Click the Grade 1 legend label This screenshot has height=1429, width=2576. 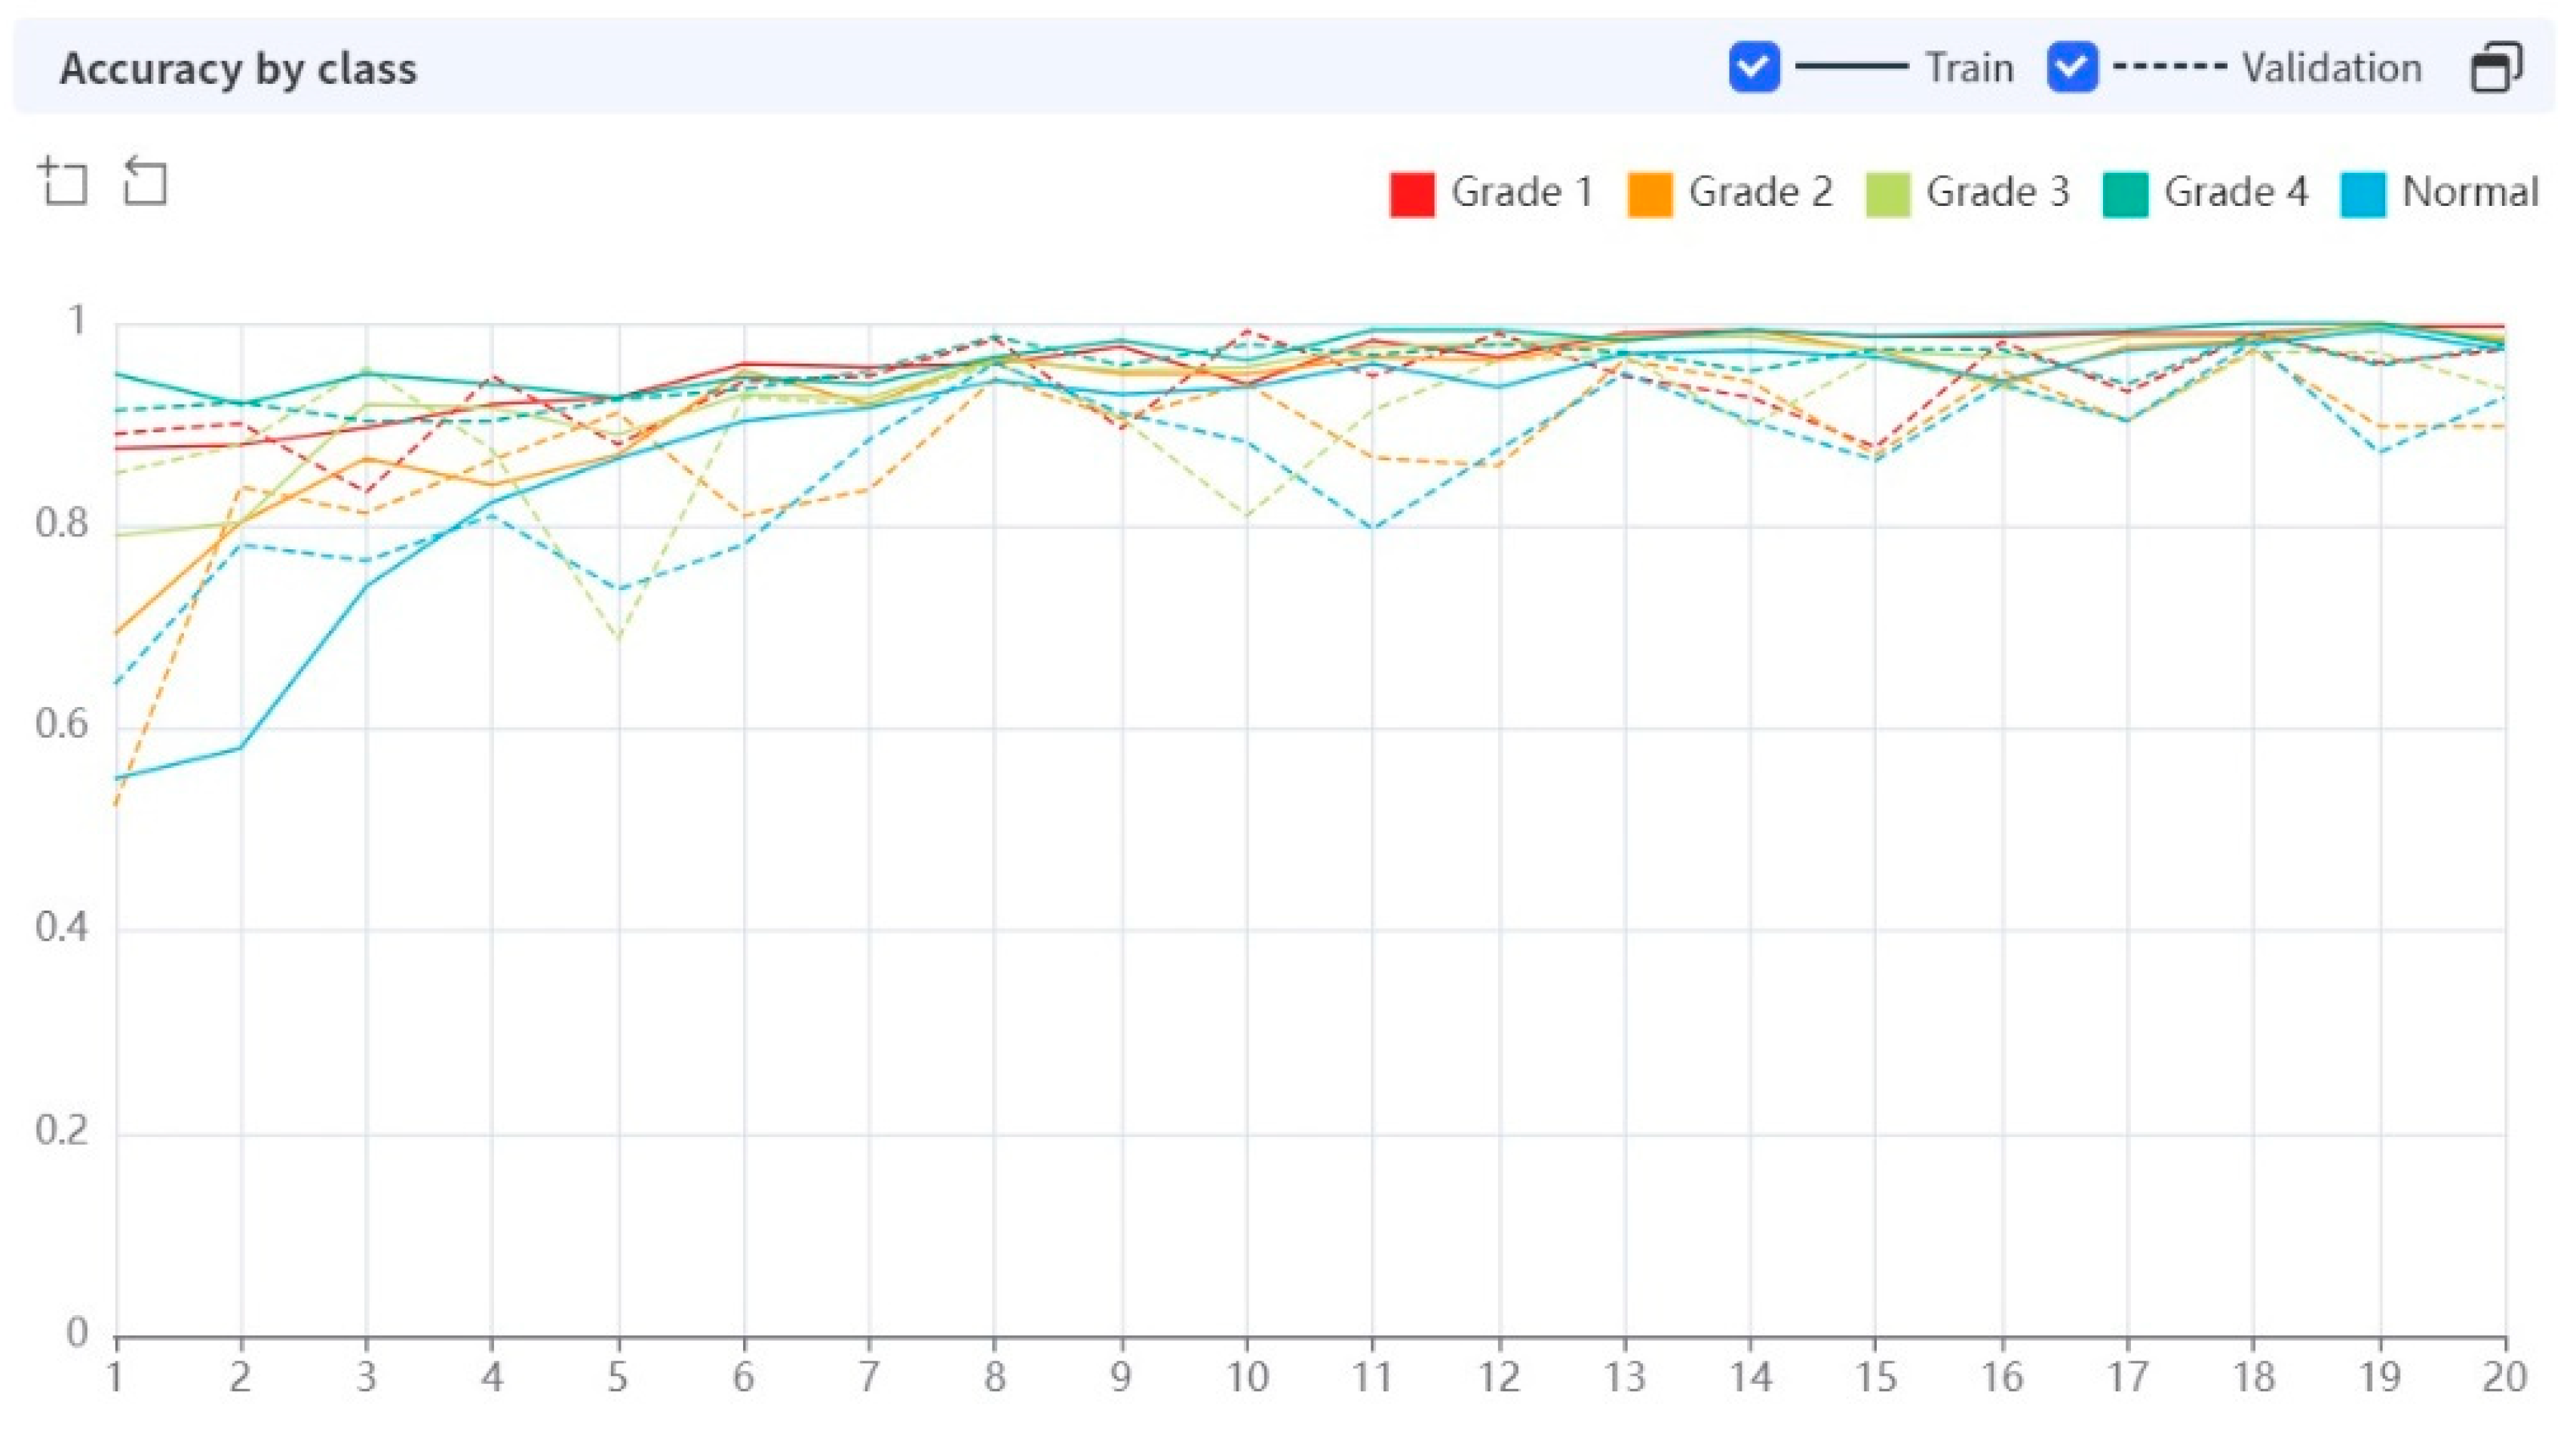pyautogui.click(x=1521, y=191)
